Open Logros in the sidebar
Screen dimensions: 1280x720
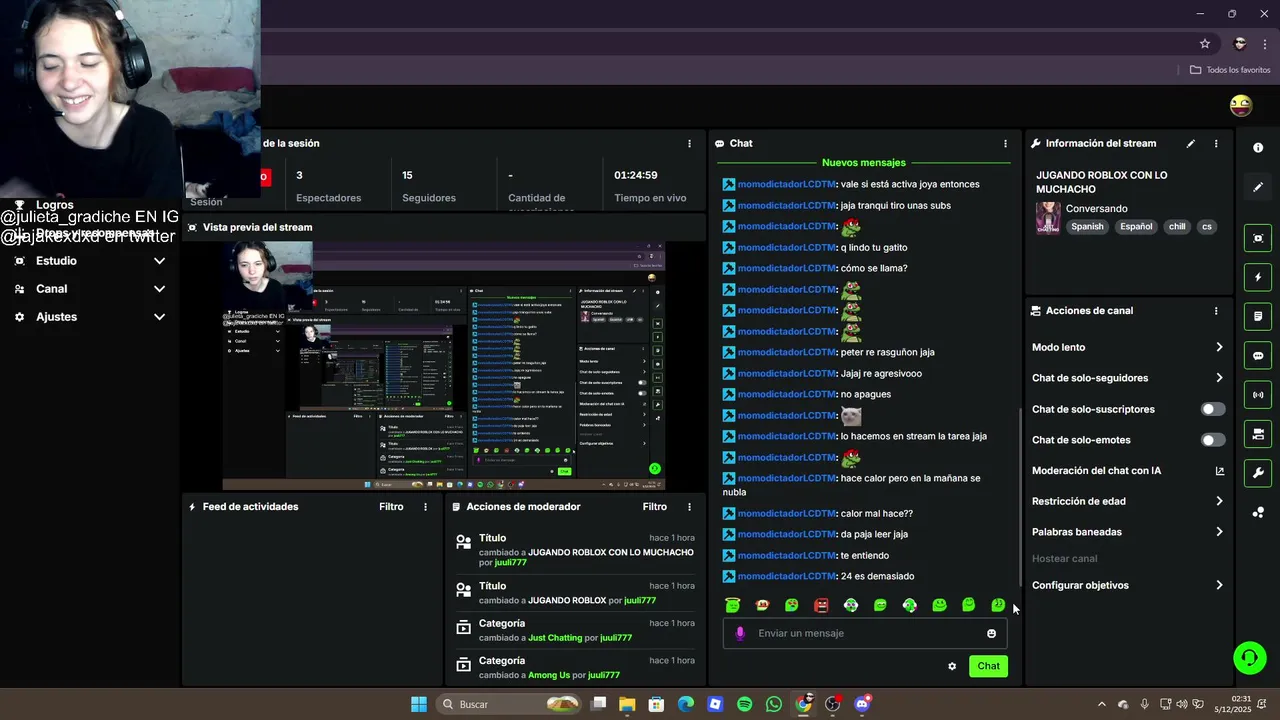coord(55,205)
